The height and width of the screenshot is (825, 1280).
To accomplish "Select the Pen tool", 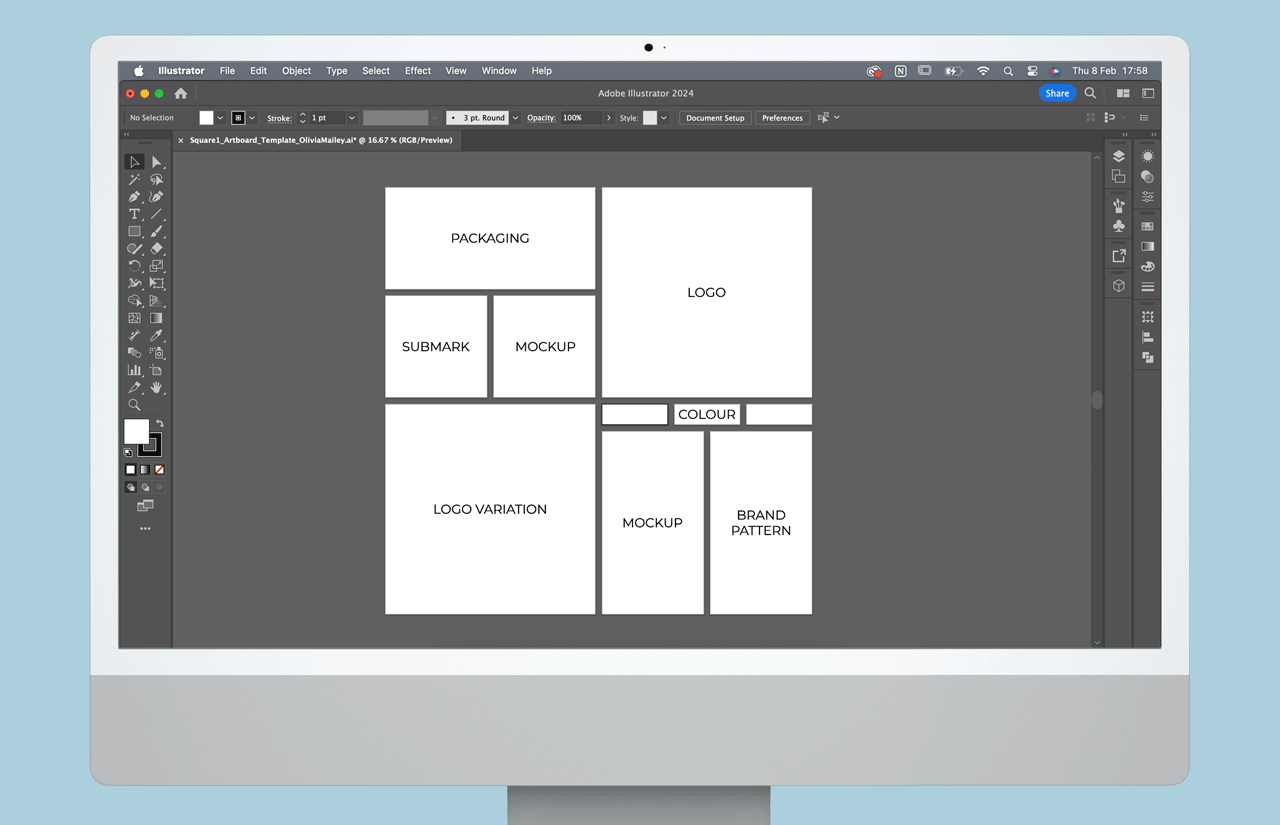I will pyautogui.click(x=134, y=197).
